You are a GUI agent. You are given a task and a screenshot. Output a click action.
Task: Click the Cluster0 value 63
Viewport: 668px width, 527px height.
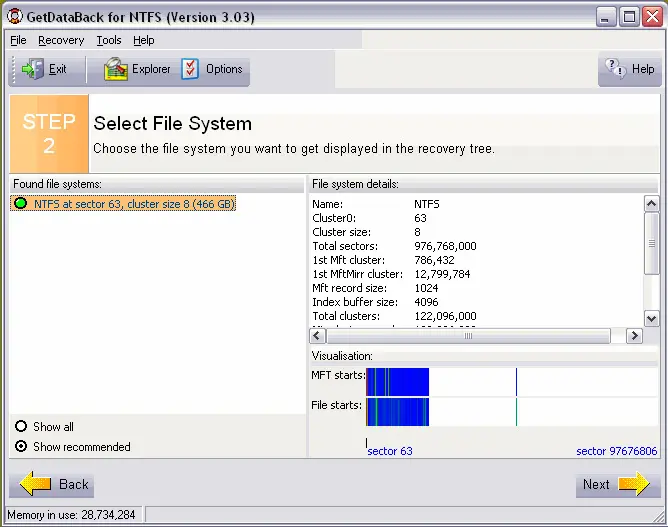pos(420,218)
